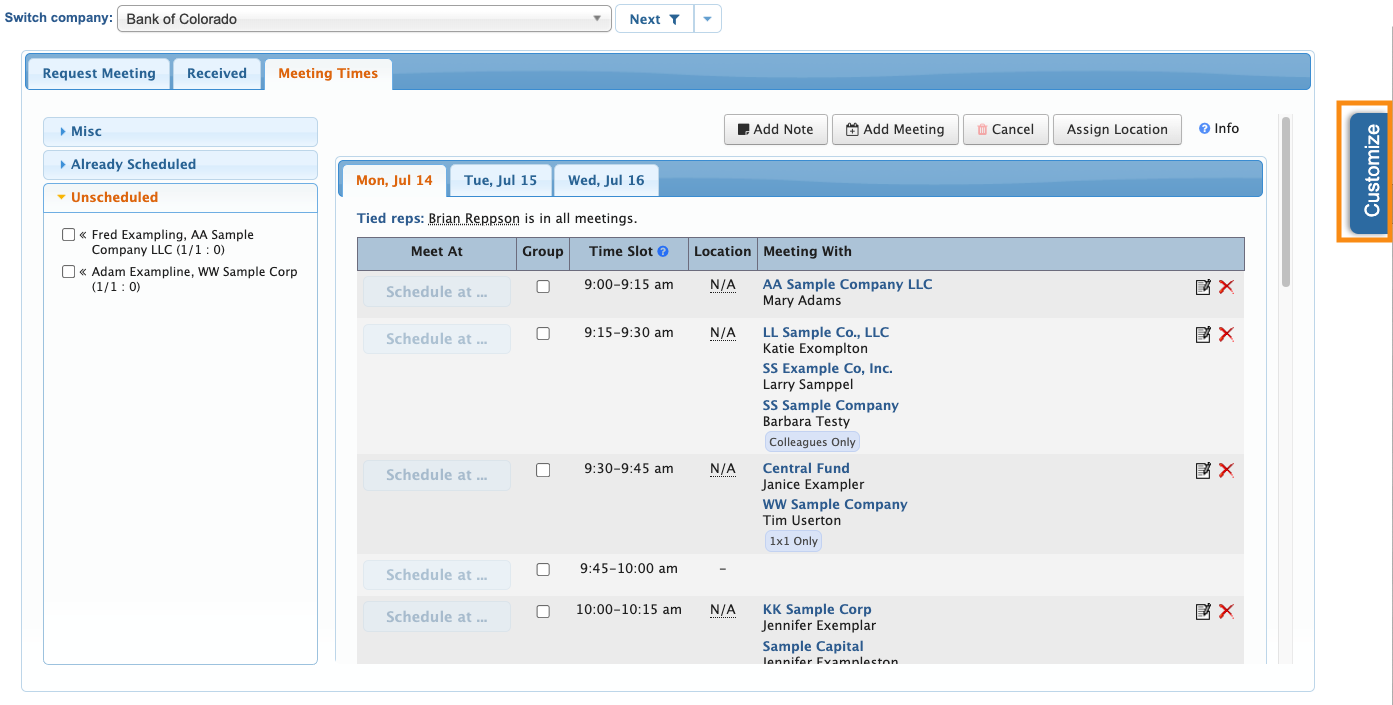
Task: Delete the Central Fund meeting row
Action: (x=1226, y=471)
